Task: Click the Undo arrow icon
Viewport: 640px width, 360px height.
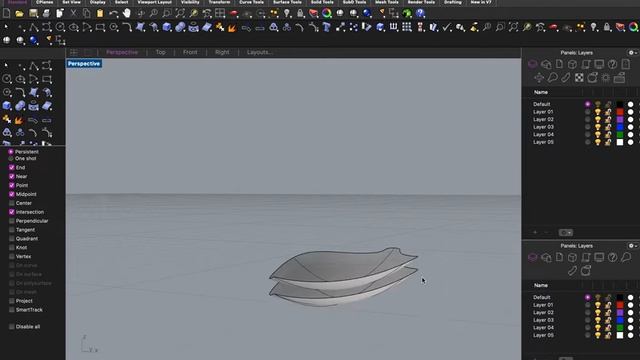Action: 113,13
